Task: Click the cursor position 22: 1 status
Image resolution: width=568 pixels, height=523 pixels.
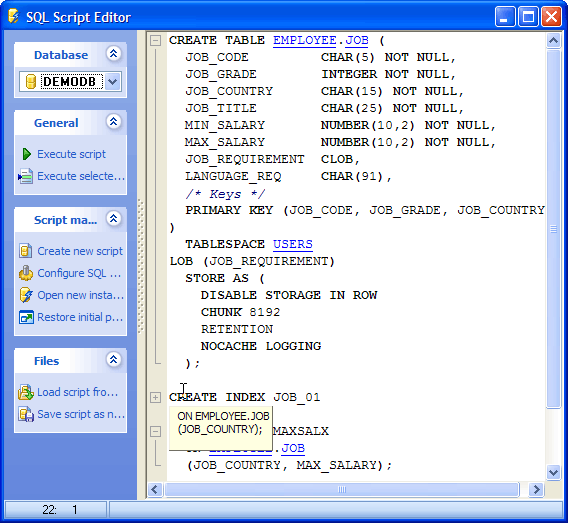Action: [56, 510]
